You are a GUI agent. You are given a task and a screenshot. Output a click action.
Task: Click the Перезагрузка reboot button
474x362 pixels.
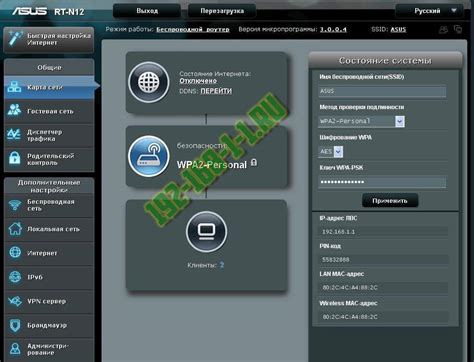[222, 11]
